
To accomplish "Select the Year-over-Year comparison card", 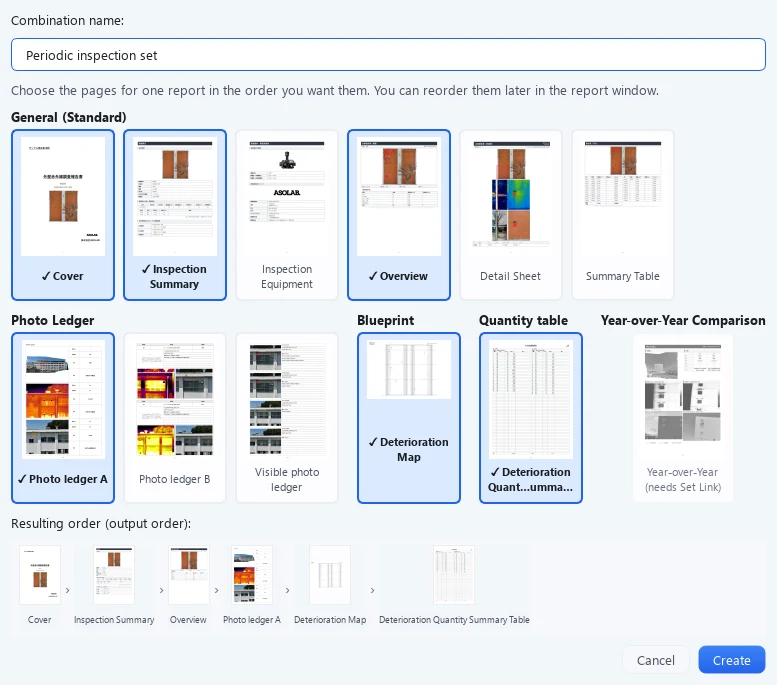I will point(683,418).
